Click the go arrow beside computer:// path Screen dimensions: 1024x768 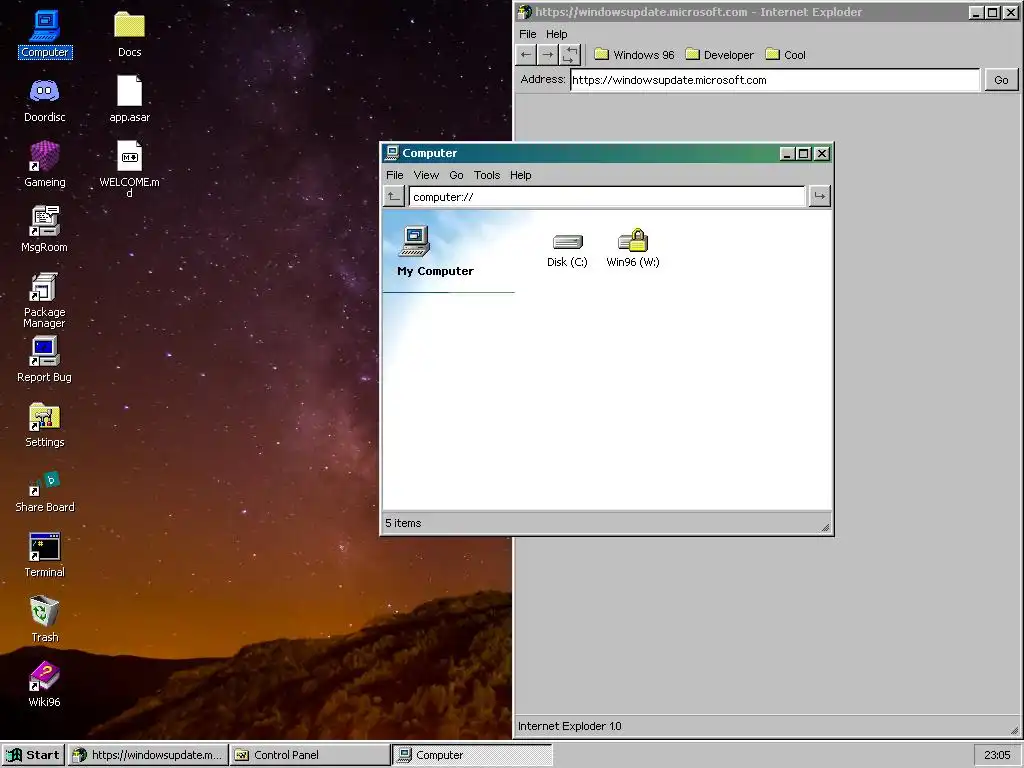click(x=820, y=196)
